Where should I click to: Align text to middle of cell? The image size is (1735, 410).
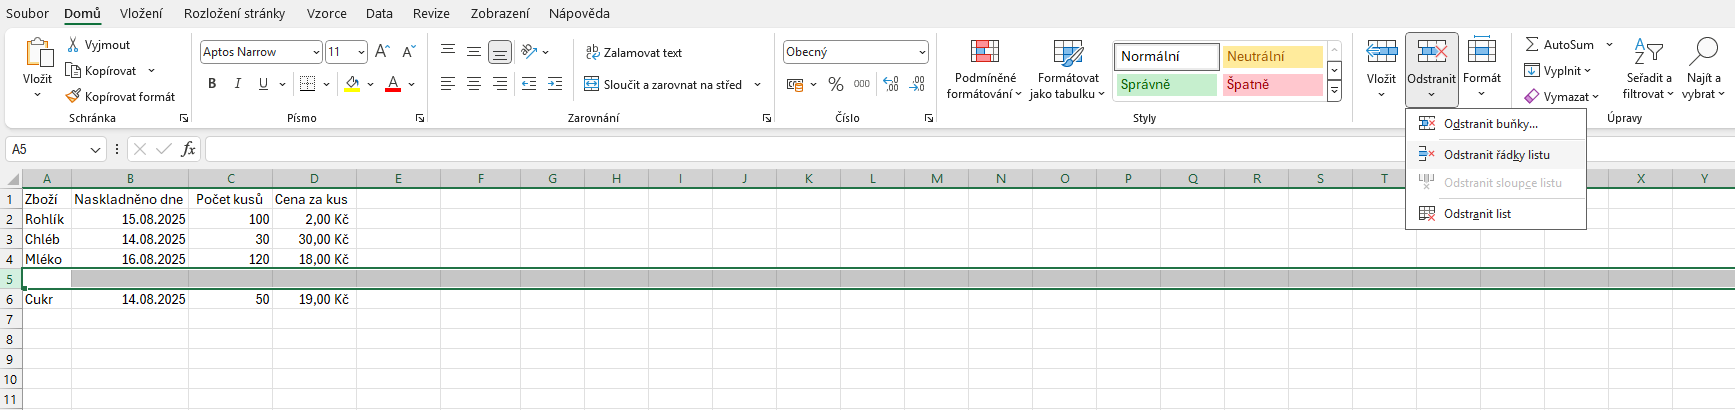[x=474, y=52]
